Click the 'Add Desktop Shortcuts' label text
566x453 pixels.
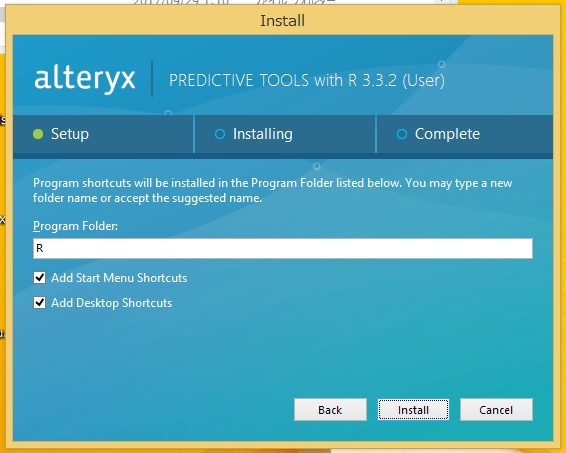tap(112, 303)
